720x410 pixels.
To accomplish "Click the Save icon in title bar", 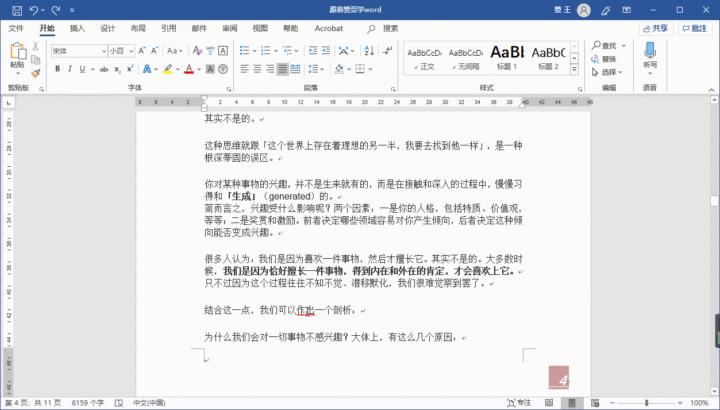I will point(17,10).
